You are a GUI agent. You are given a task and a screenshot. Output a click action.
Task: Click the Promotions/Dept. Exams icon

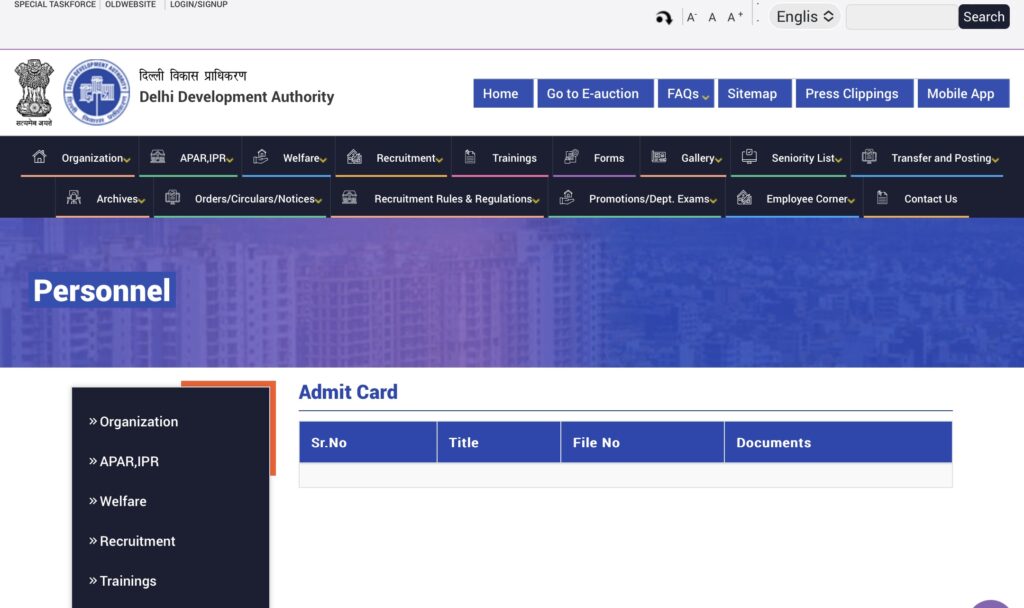click(567, 197)
